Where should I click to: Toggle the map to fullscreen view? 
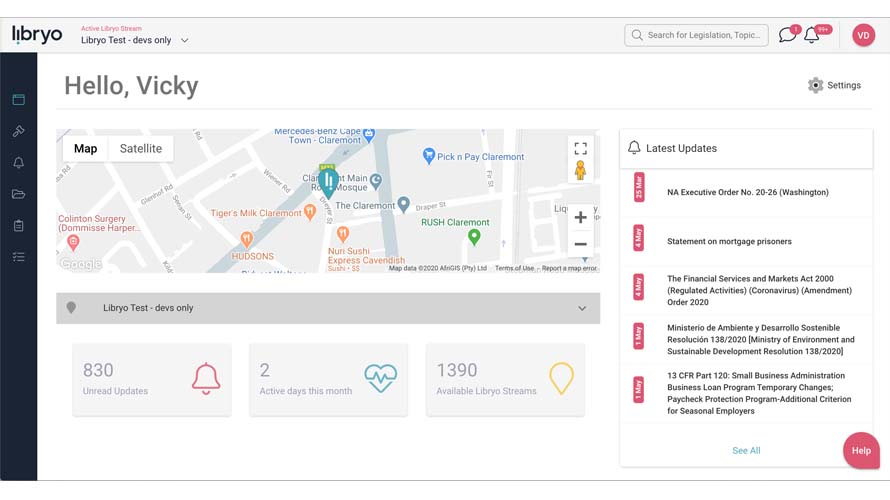coord(580,148)
